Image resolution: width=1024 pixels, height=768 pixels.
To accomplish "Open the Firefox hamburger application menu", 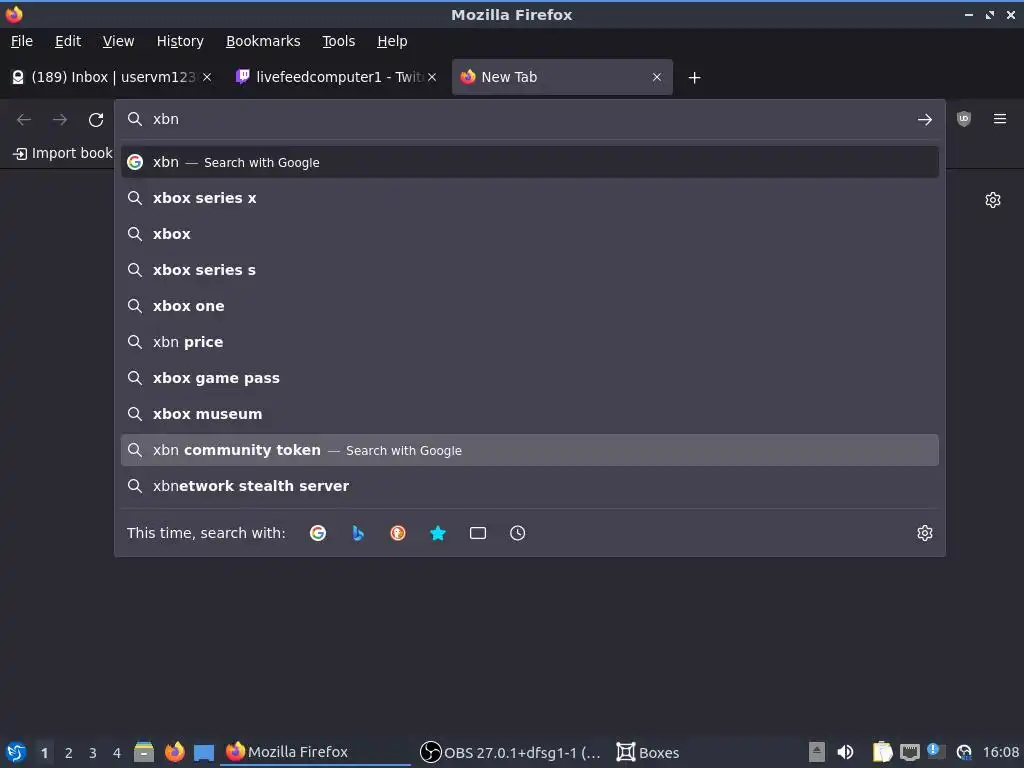I will (1000, 119).
